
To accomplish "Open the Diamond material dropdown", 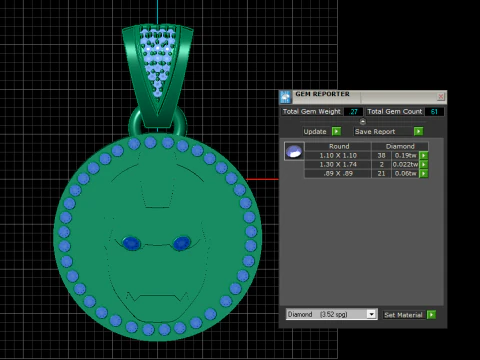I will point(371,314).
